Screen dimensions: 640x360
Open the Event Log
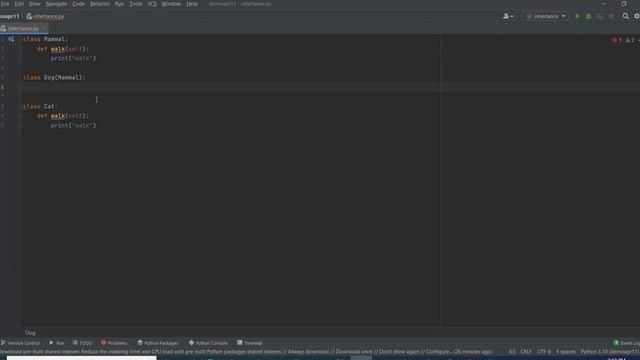point(627,343)
